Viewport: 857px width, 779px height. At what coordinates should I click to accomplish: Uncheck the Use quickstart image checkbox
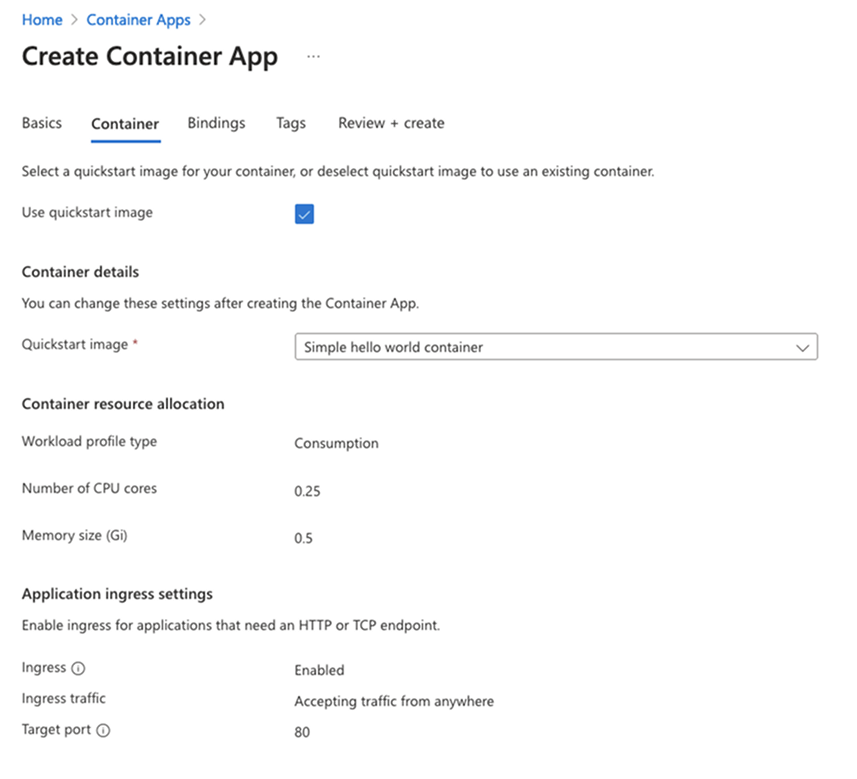click(x=304, y=213)
